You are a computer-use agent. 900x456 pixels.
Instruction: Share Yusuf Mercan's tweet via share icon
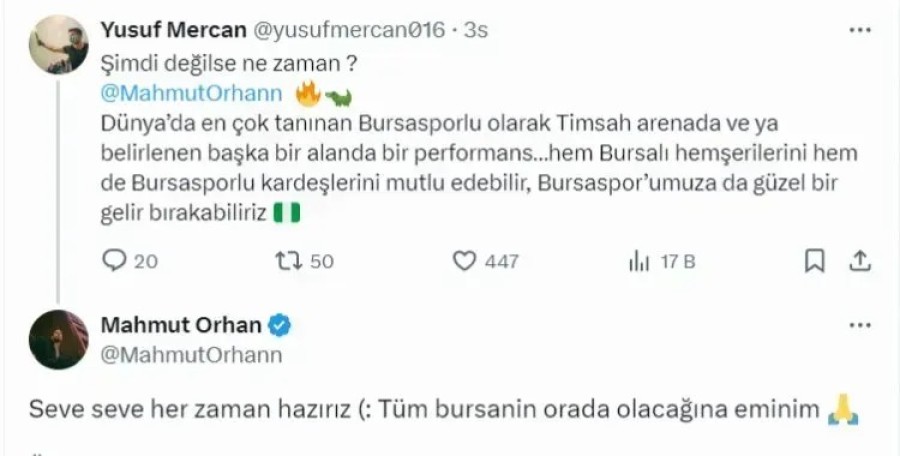click(859, 261)
